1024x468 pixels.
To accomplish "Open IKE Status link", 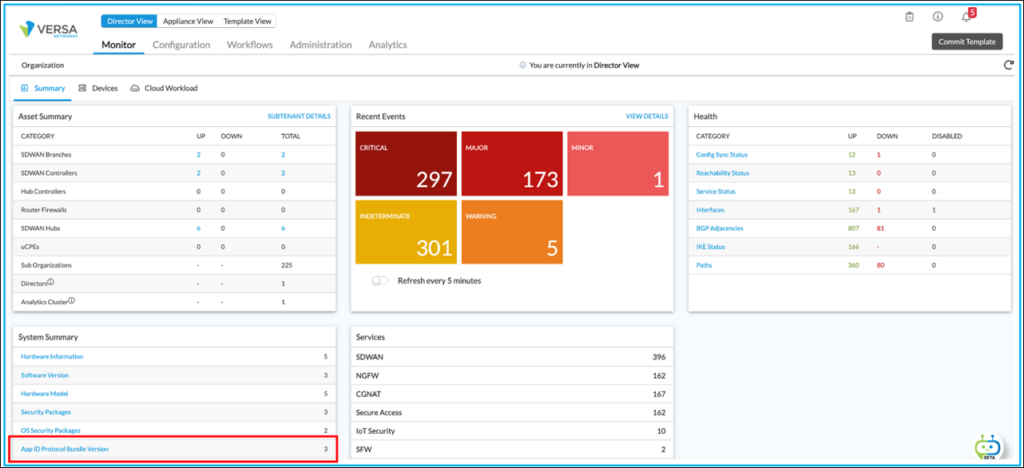I will click(x=711, y=247).
